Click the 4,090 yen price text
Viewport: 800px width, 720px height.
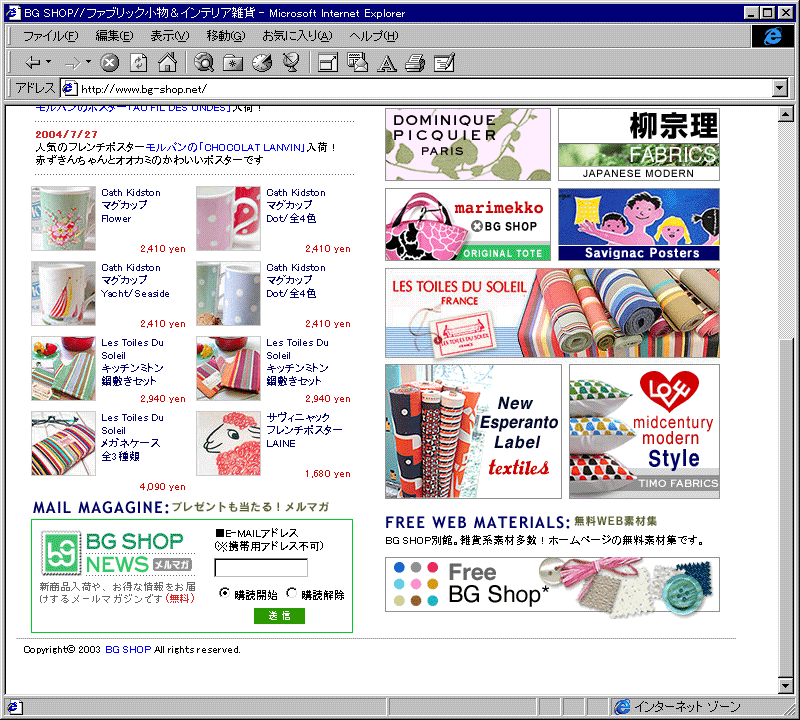162,487
